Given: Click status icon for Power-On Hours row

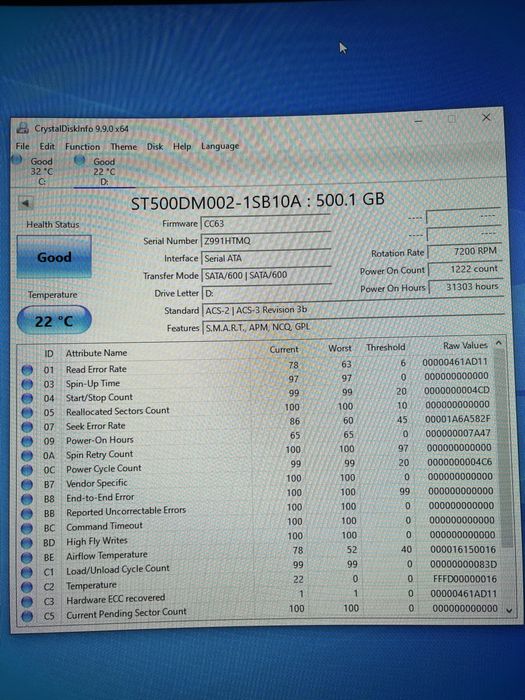Looking at the screenshot, I should (x=27, y=441).
